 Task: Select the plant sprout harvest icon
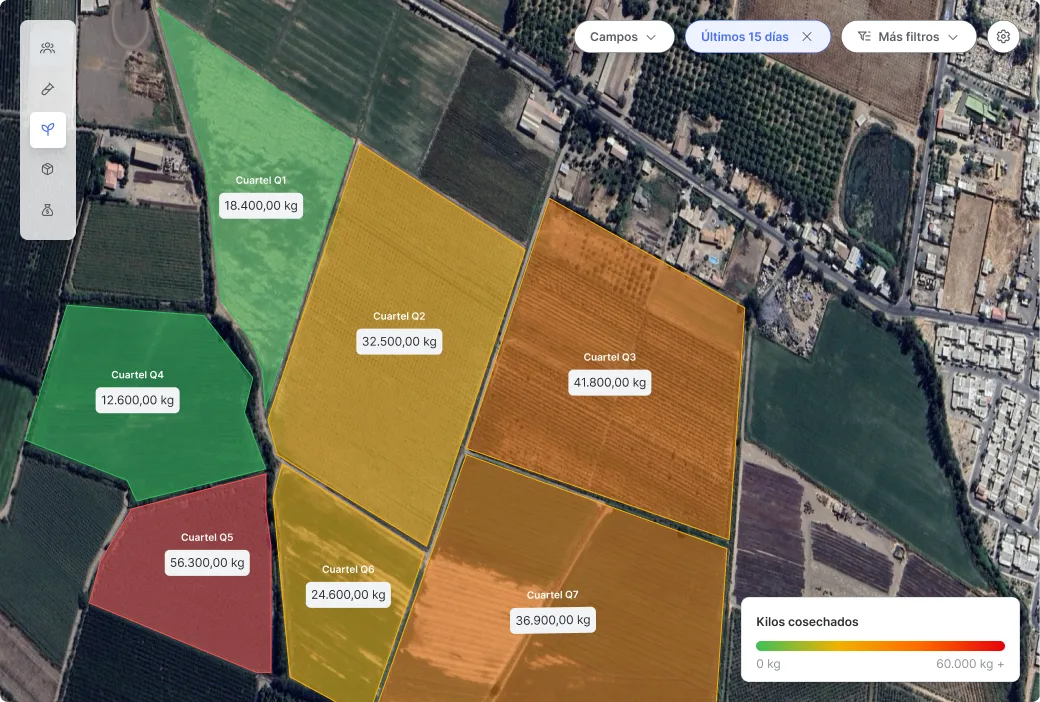[48, 129]
